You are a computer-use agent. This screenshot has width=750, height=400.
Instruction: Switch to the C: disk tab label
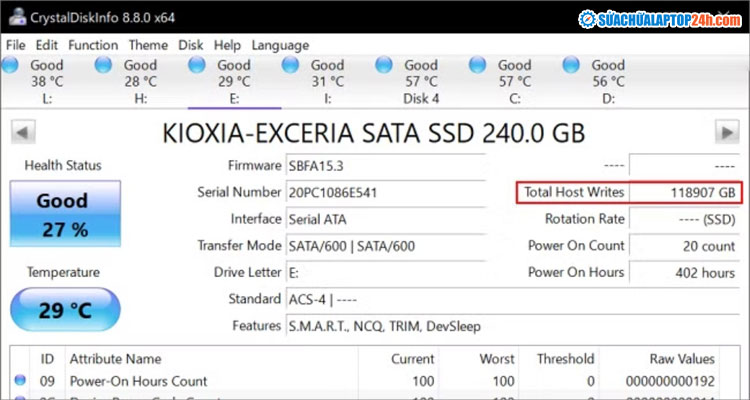(x=515, y=99)
